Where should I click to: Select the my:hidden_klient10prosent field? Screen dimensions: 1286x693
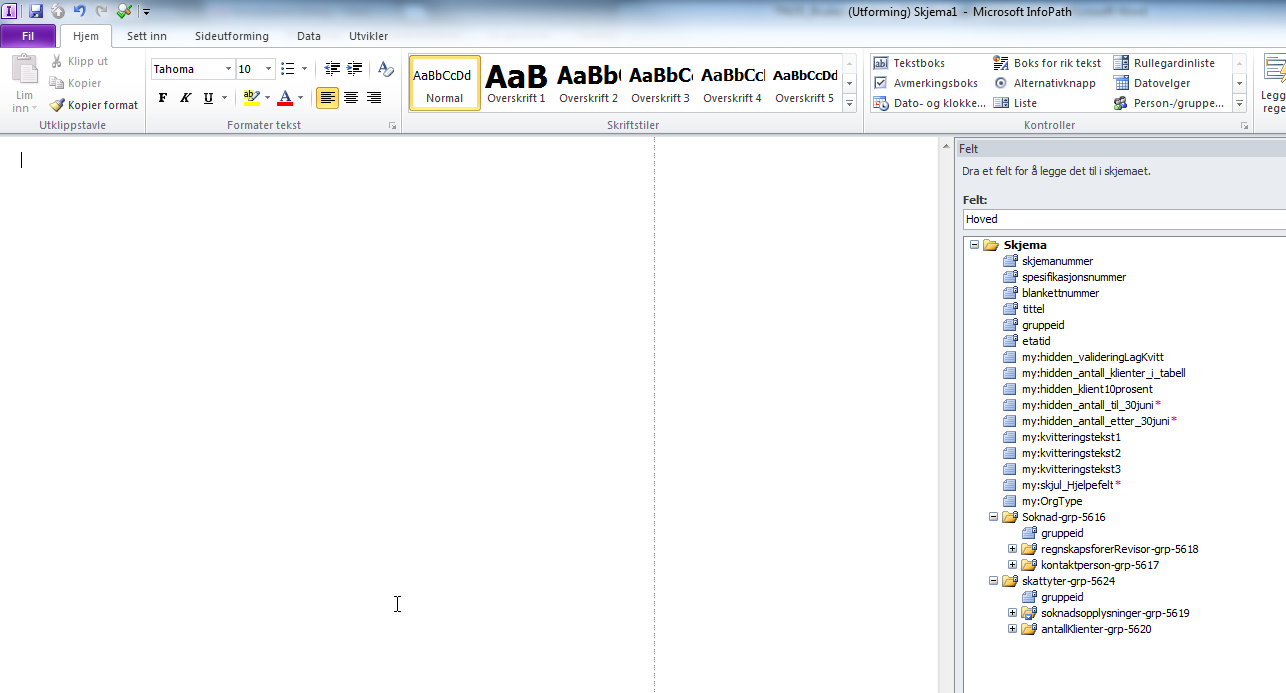[x=1087, y=389]
